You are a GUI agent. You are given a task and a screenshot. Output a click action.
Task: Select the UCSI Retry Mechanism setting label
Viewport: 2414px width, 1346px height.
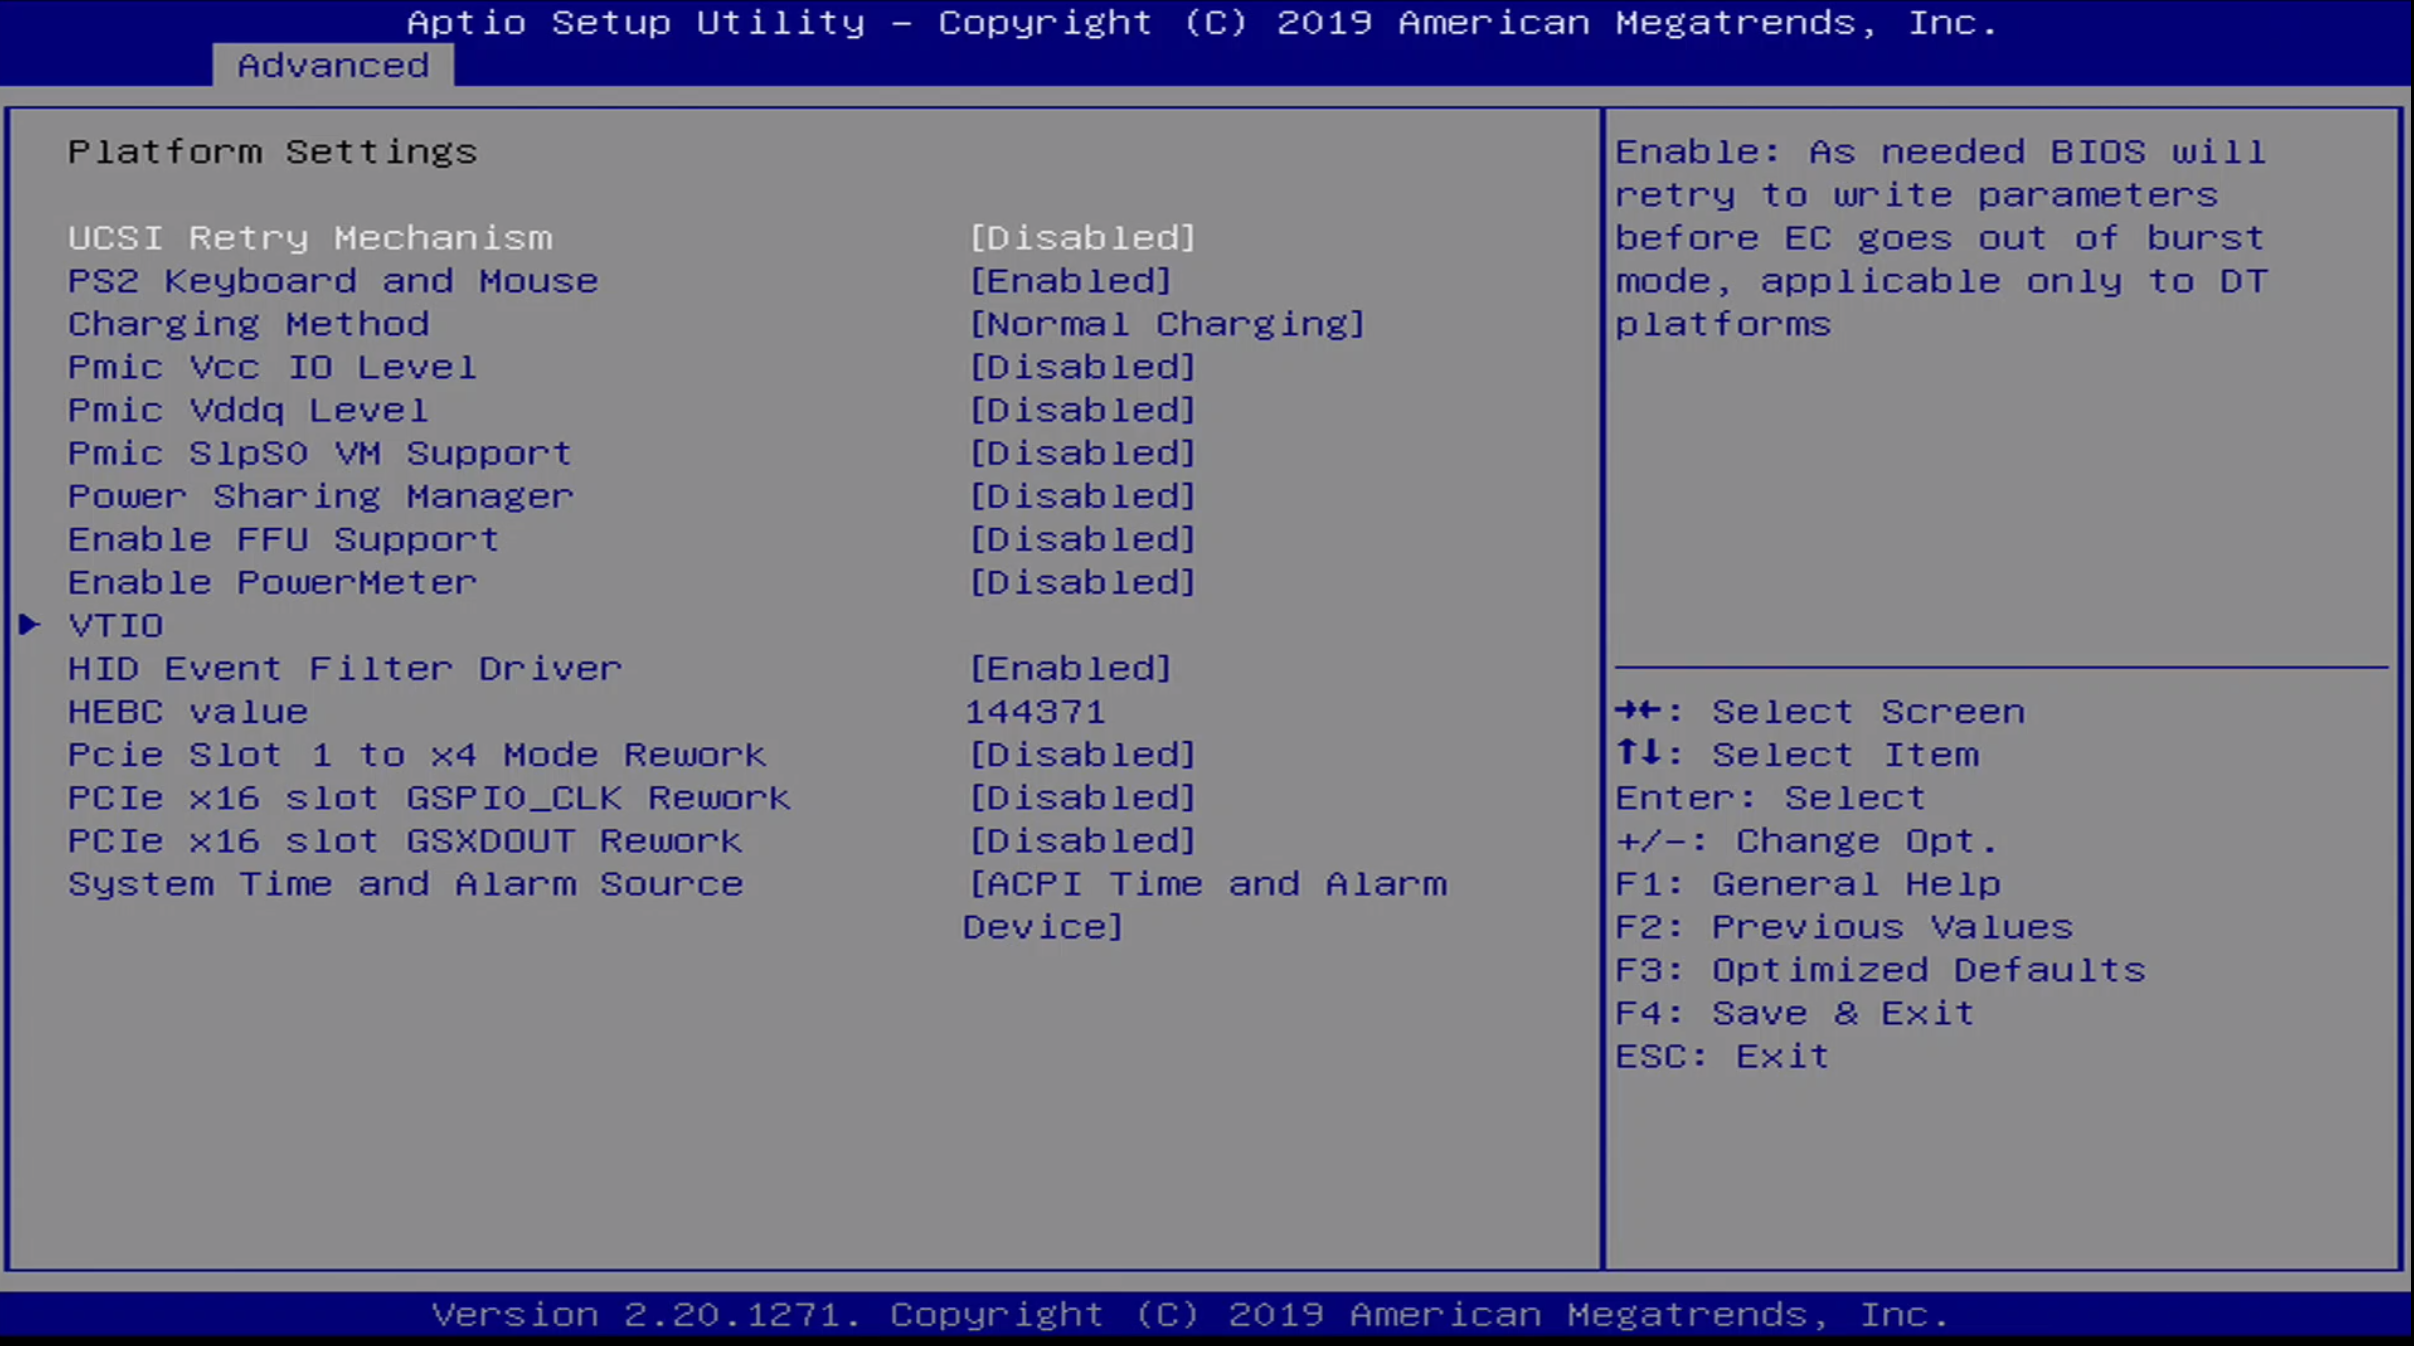pos(310,238)
